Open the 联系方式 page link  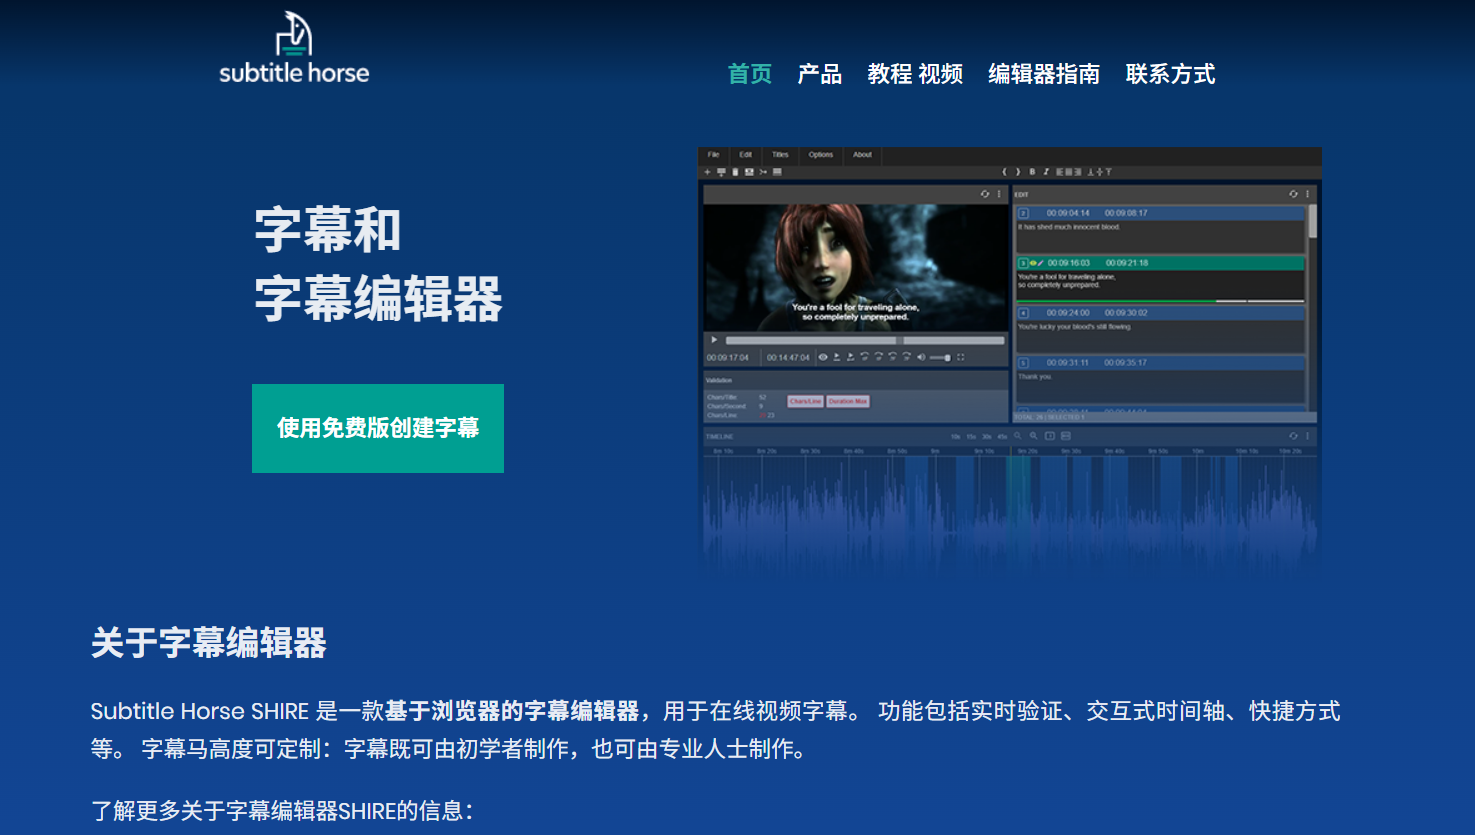coord(1170,74)
